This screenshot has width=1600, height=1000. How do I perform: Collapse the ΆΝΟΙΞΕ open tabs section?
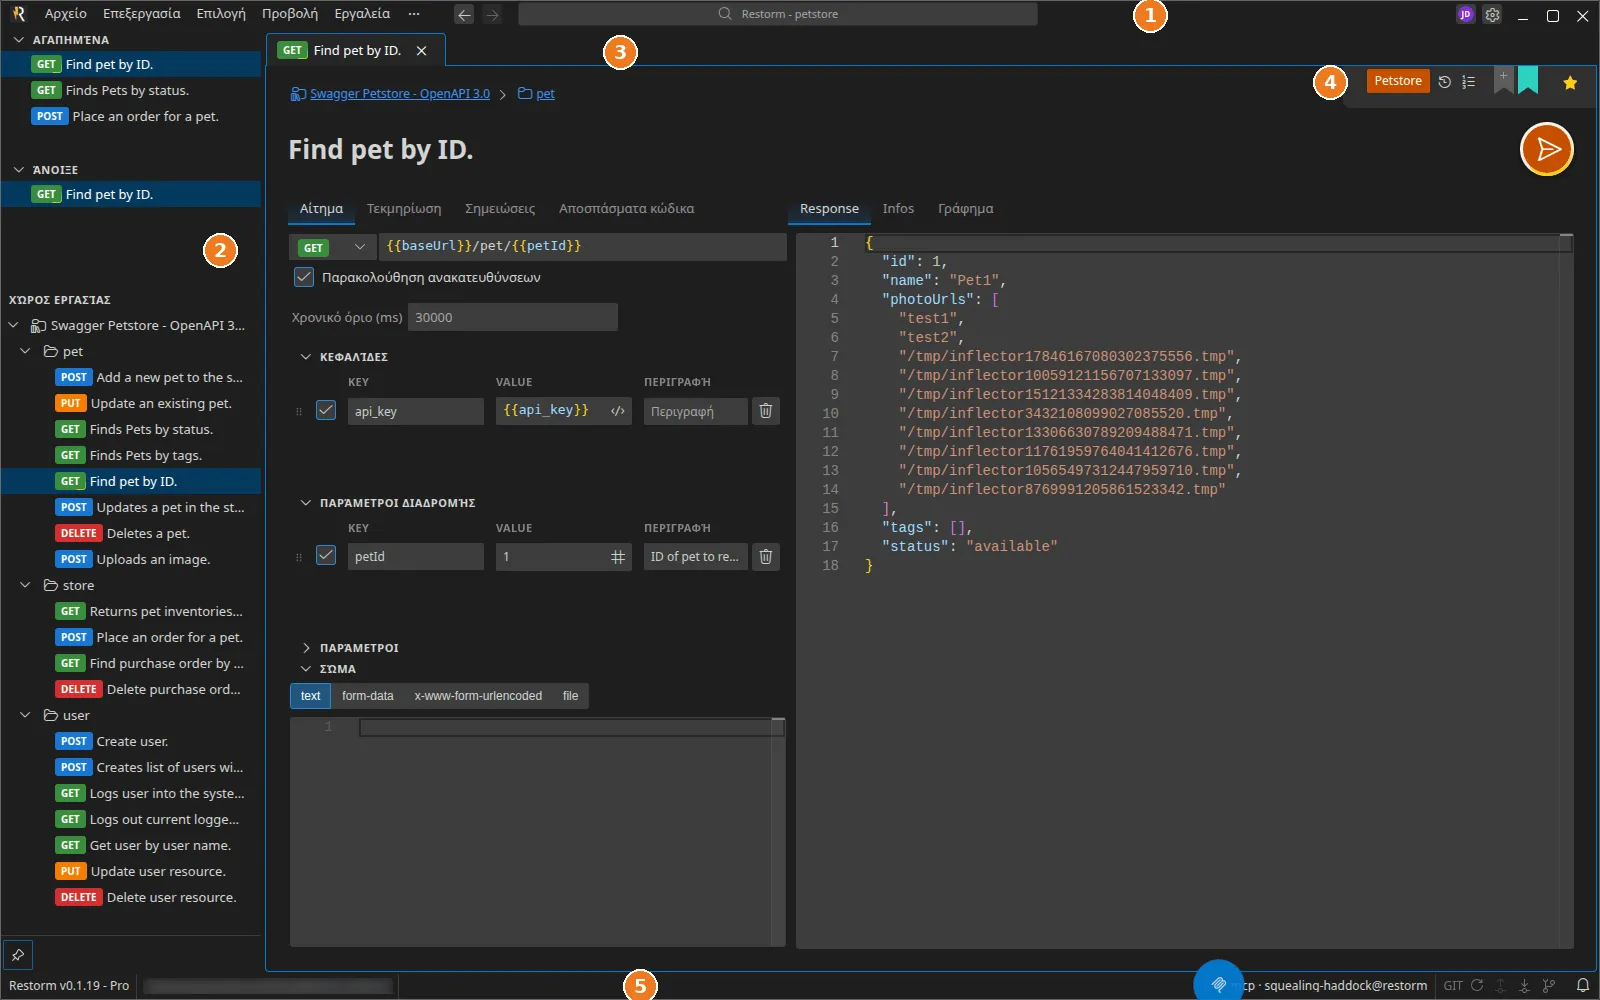pos(19,170)
